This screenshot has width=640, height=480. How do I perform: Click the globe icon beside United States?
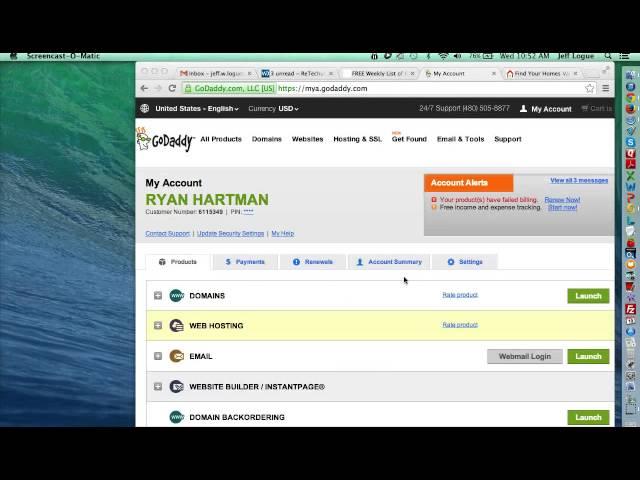[144, 109]
